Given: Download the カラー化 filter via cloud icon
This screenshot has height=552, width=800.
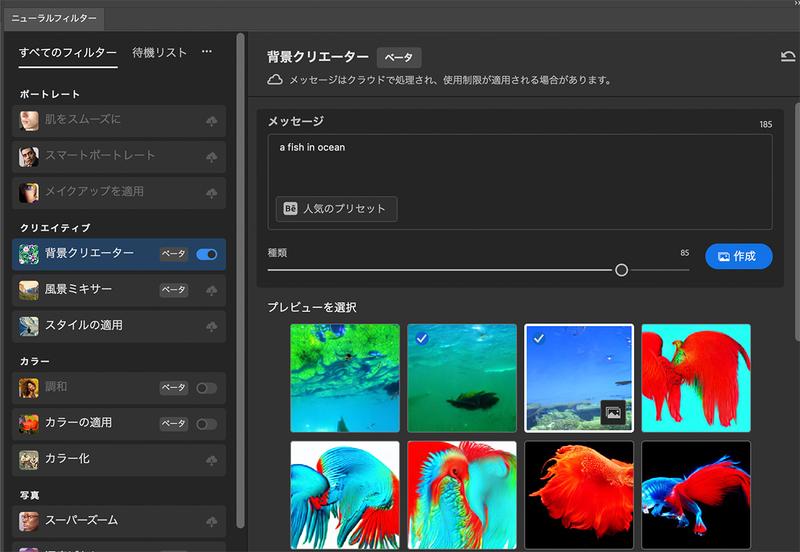Looking at the screenshot, I should 212,460.
